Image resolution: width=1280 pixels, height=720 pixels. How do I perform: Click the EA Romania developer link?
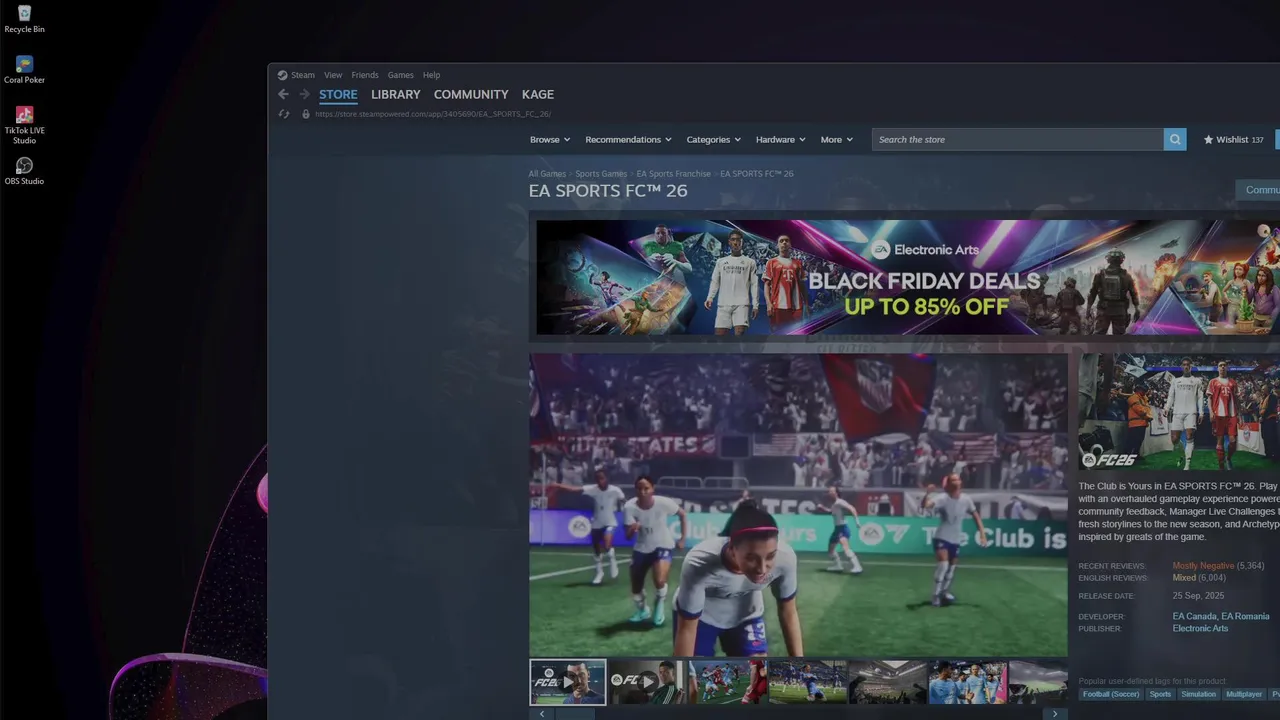(x=1245, y=617)
